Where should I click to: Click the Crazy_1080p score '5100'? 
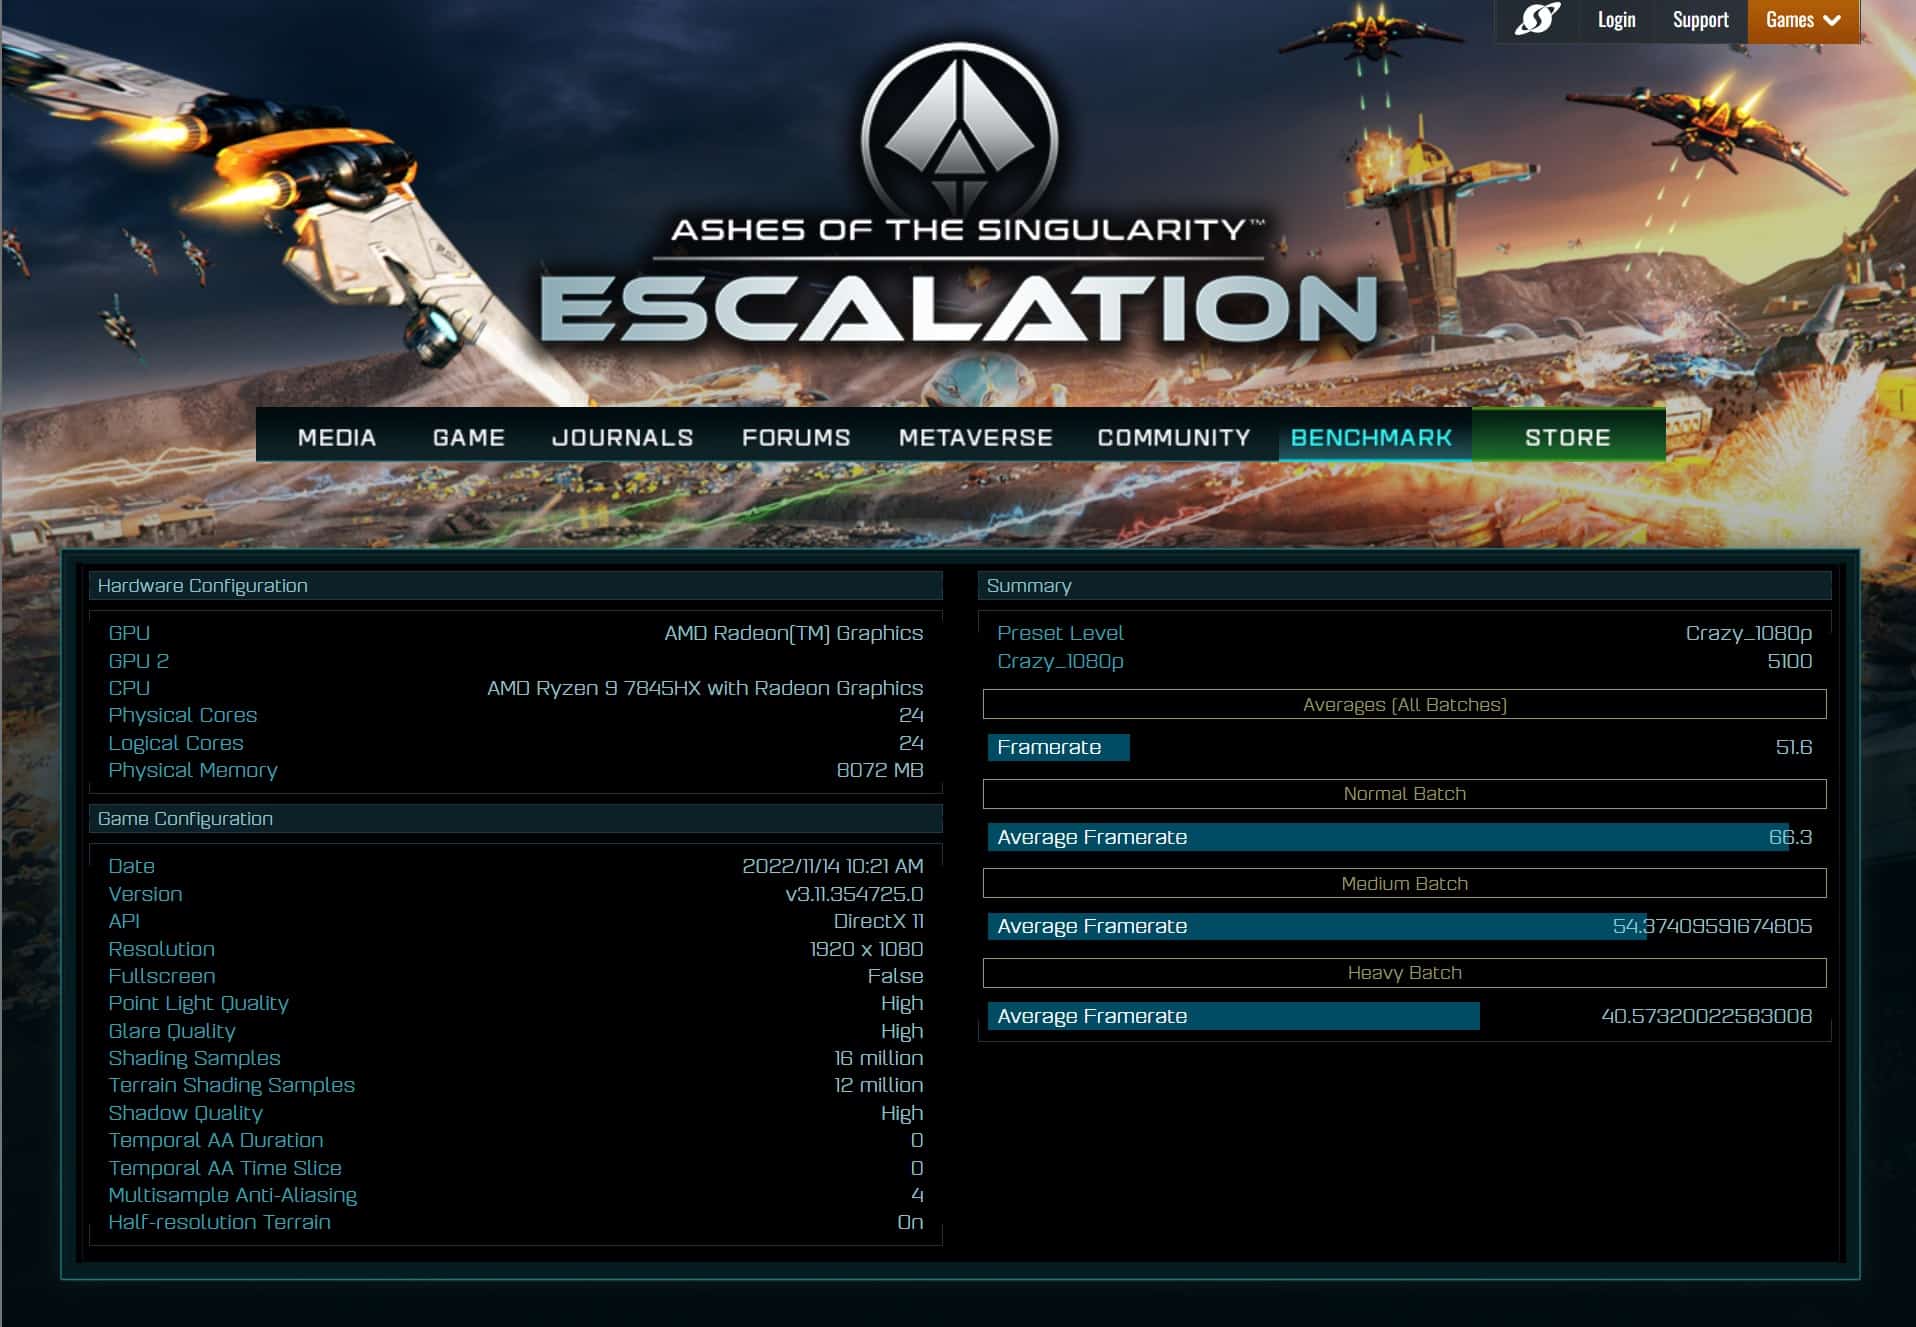point(1789,661)
